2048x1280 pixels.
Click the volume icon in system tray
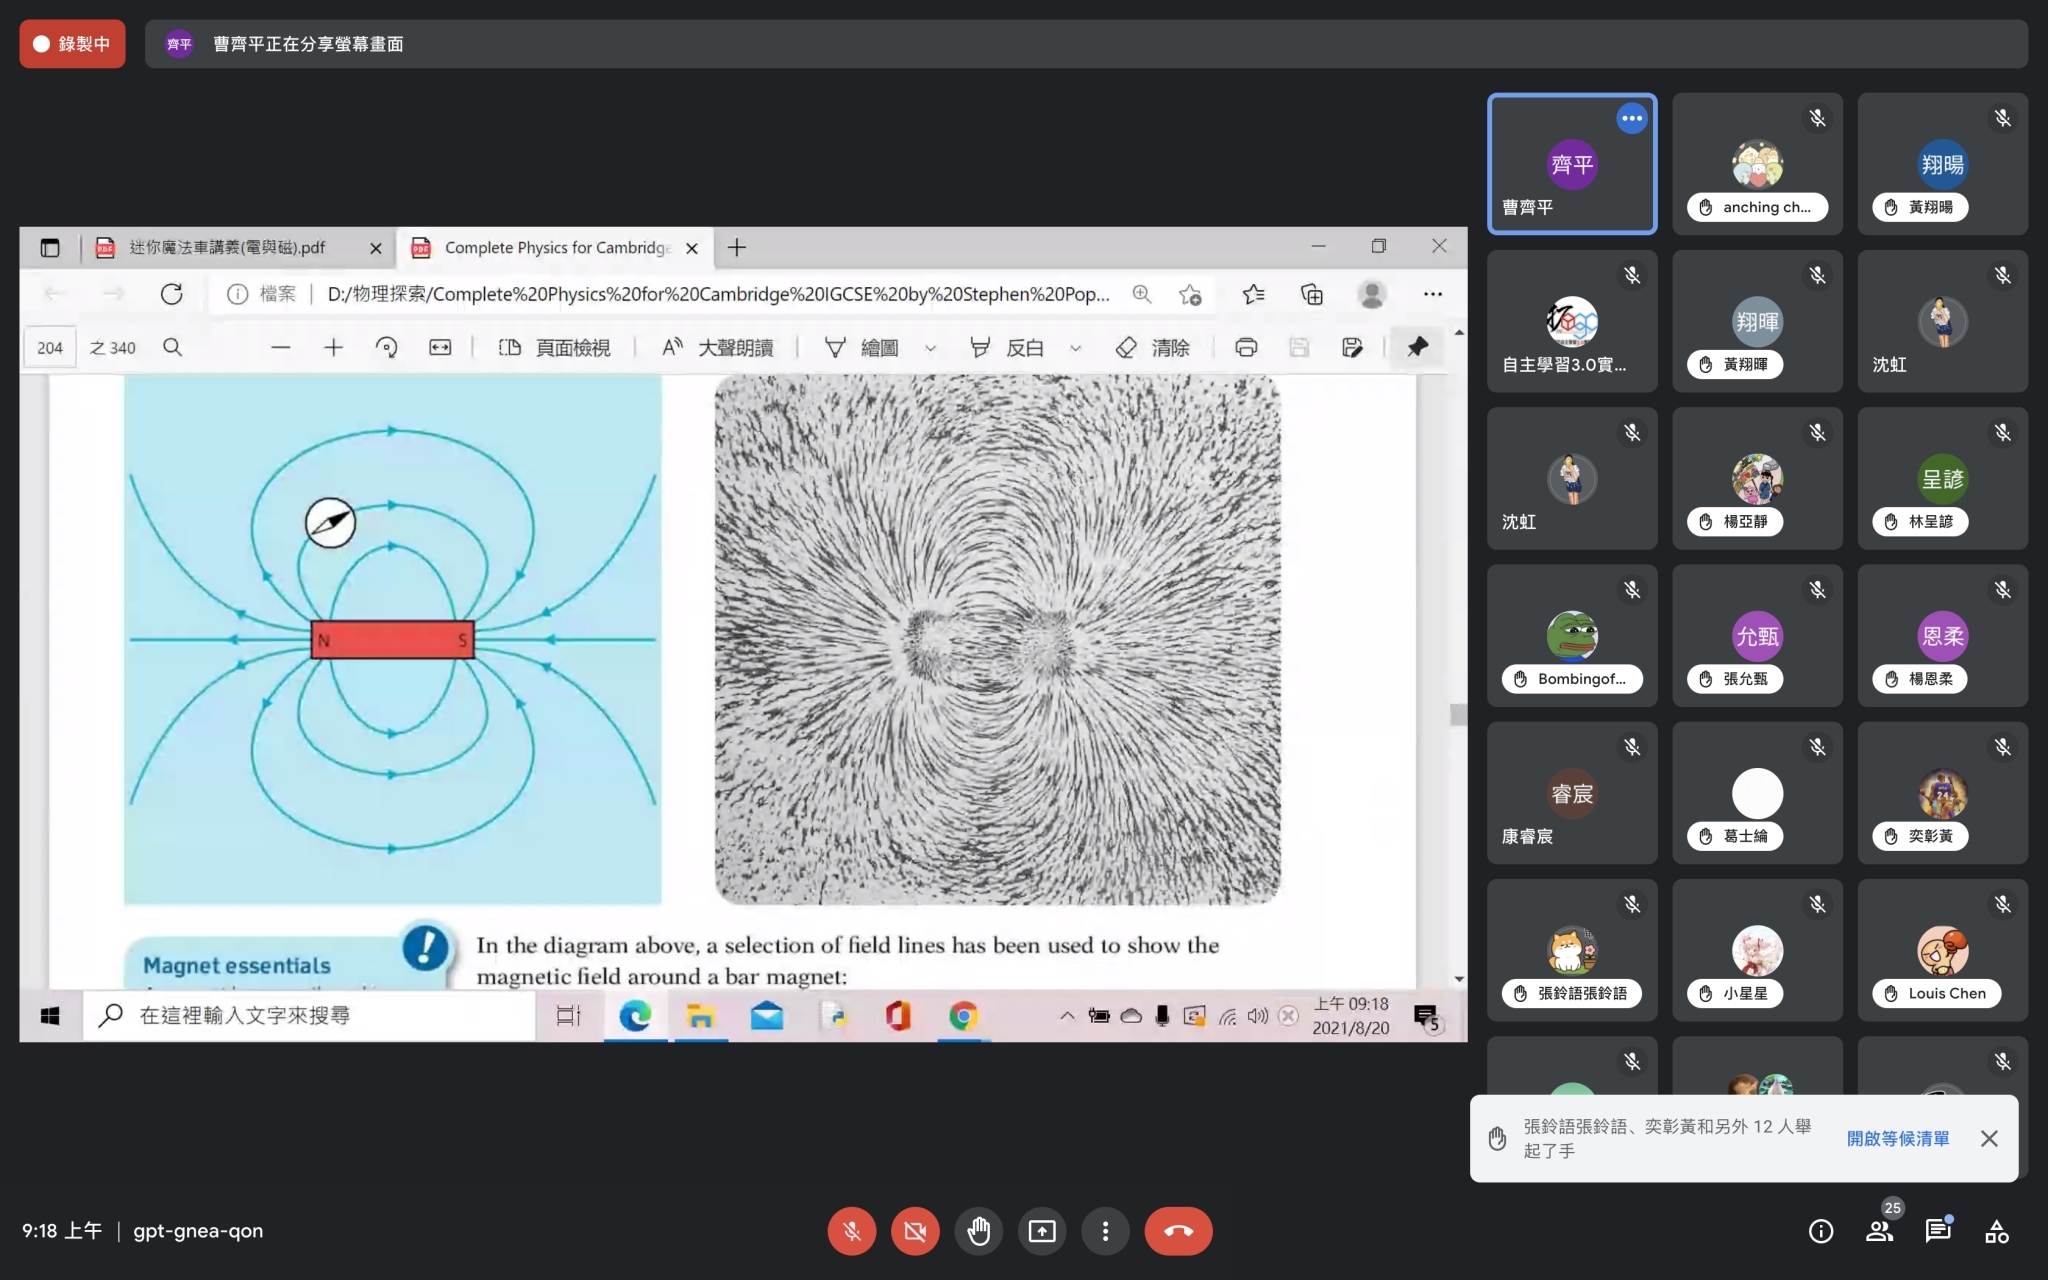[x=1257, y=1016]
